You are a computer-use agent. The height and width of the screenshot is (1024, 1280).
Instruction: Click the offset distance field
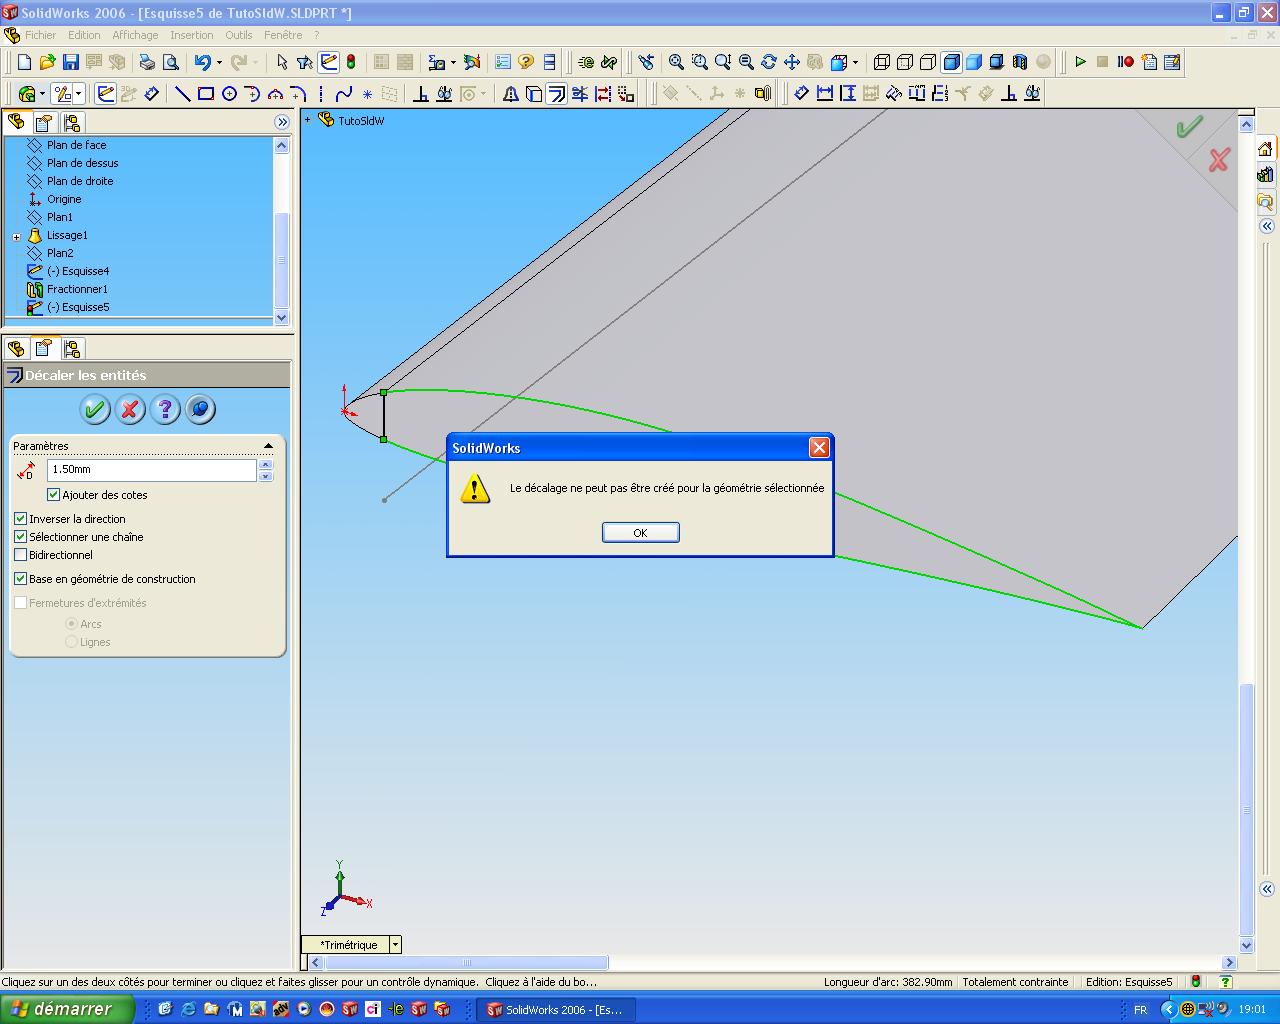pos(151,470)
